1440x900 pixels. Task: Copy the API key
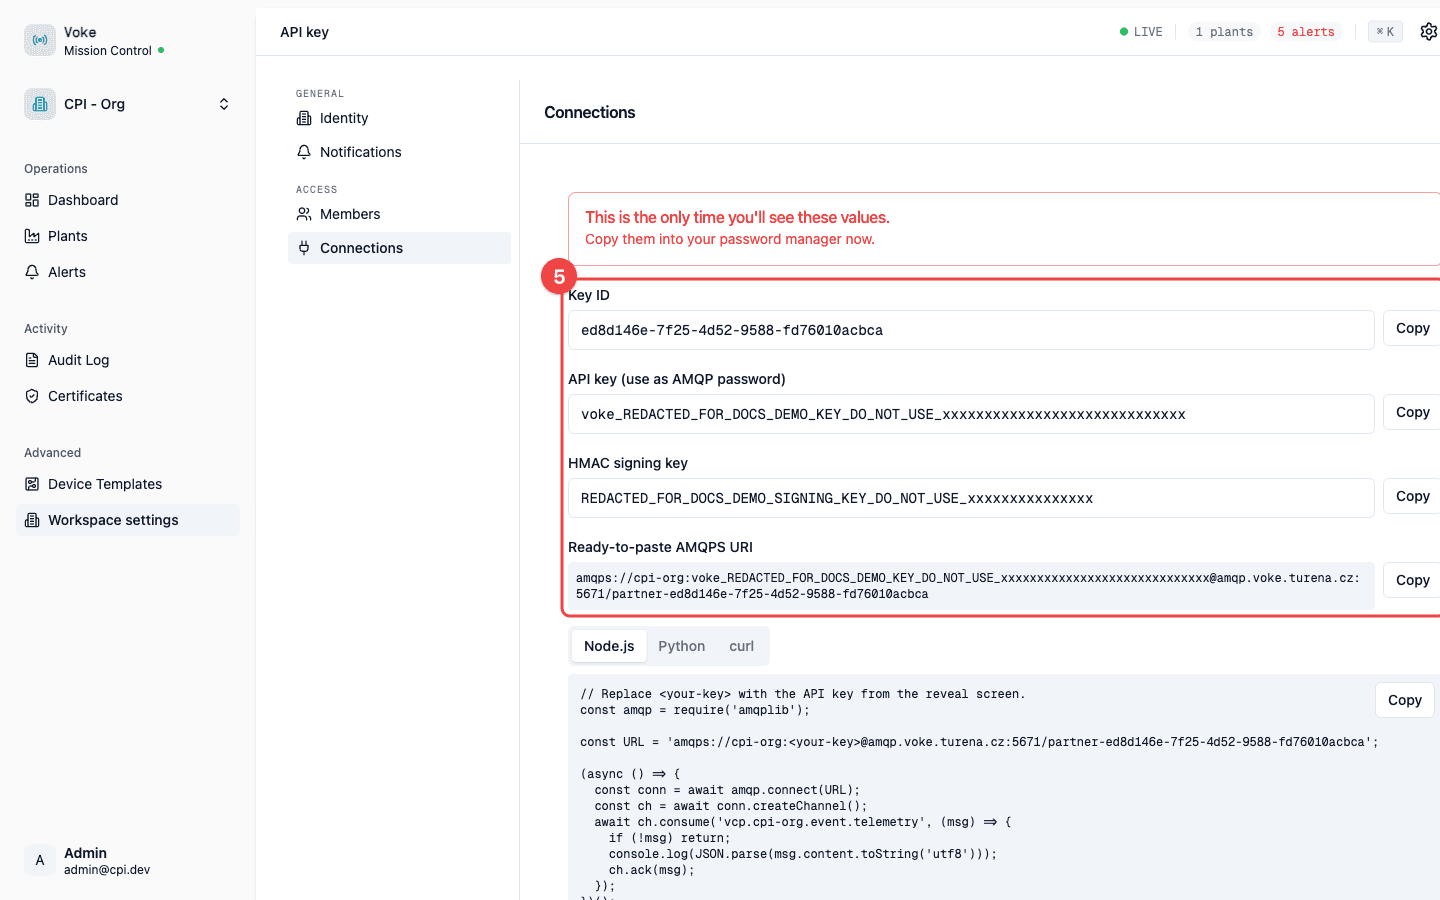(x=1412, y=412)
